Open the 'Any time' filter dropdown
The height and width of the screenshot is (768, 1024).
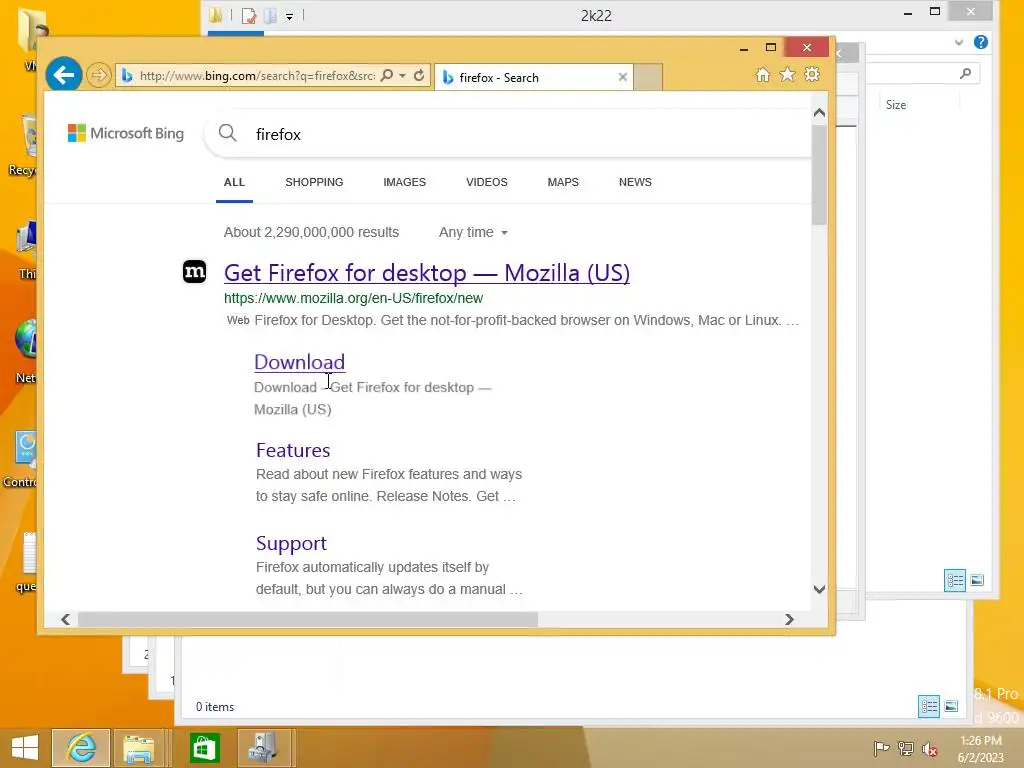click(x=473, y=232)
